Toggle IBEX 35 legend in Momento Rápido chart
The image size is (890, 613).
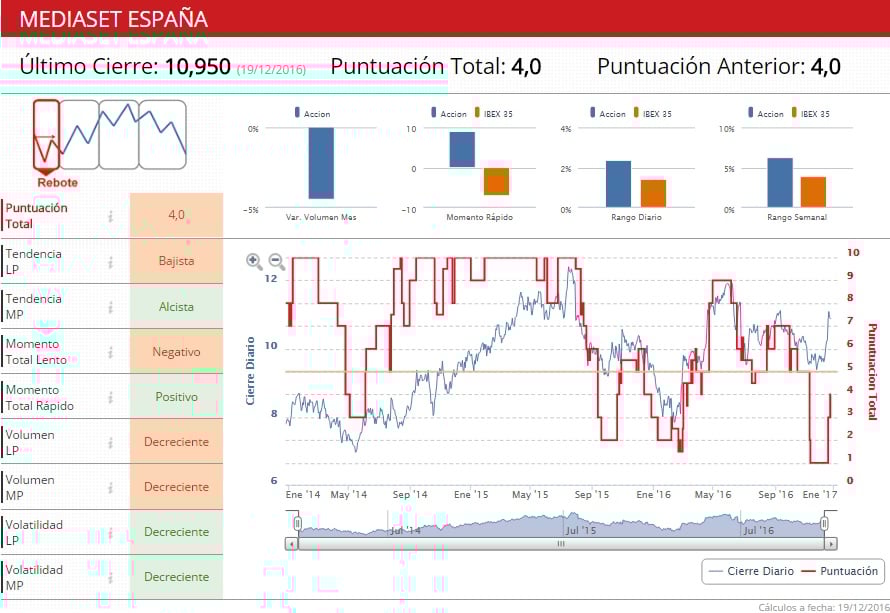[x=493, y=114]
